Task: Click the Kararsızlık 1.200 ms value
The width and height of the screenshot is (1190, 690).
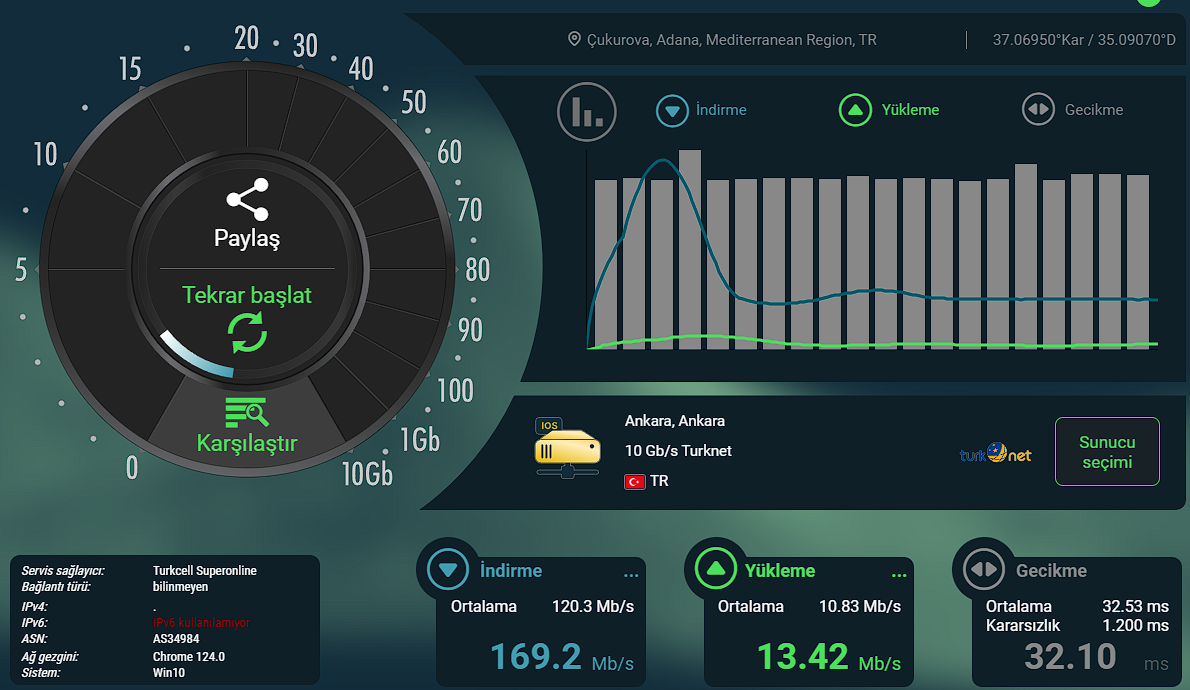Action: pos(1135,625)
